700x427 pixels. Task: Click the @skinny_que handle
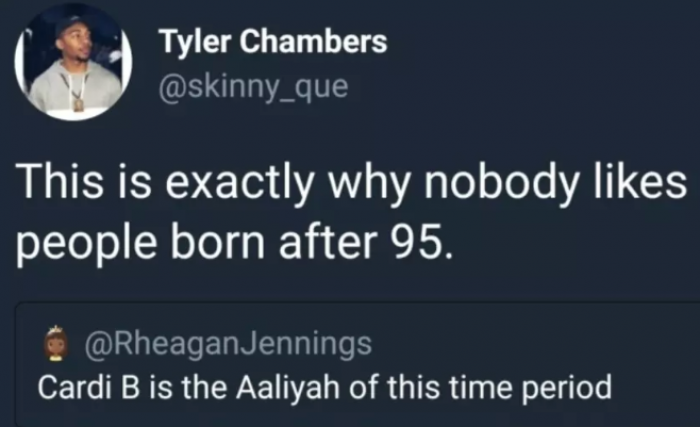coord(253,86)
